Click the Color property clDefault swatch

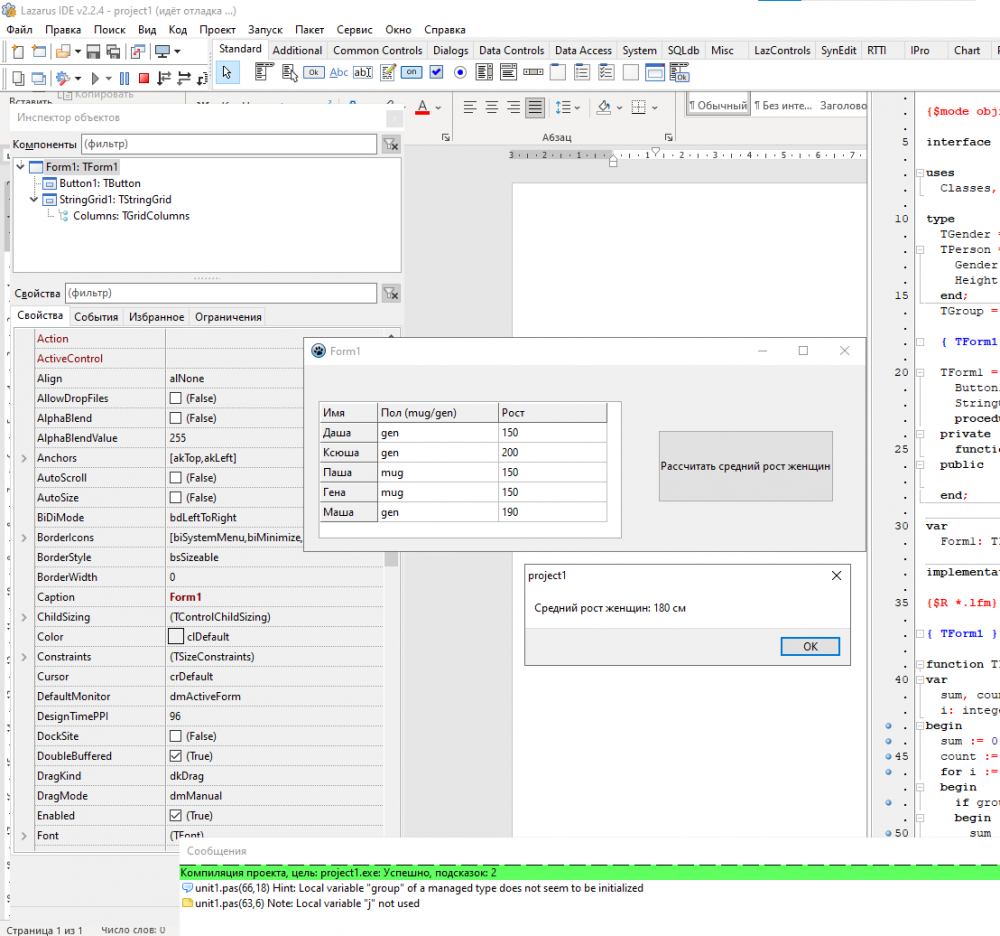tap(176, 637)
